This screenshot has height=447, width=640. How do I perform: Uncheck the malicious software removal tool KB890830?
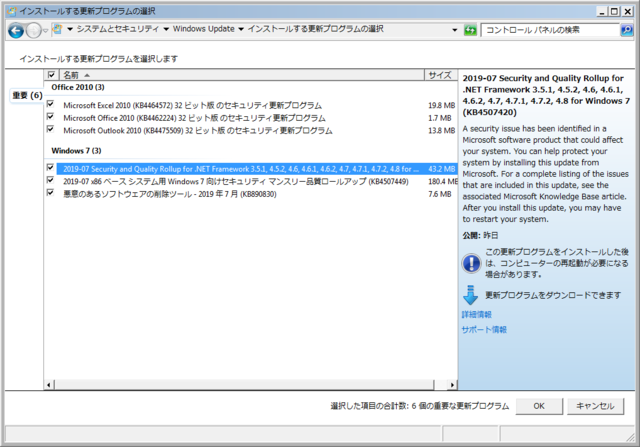(x=50, y=192)
